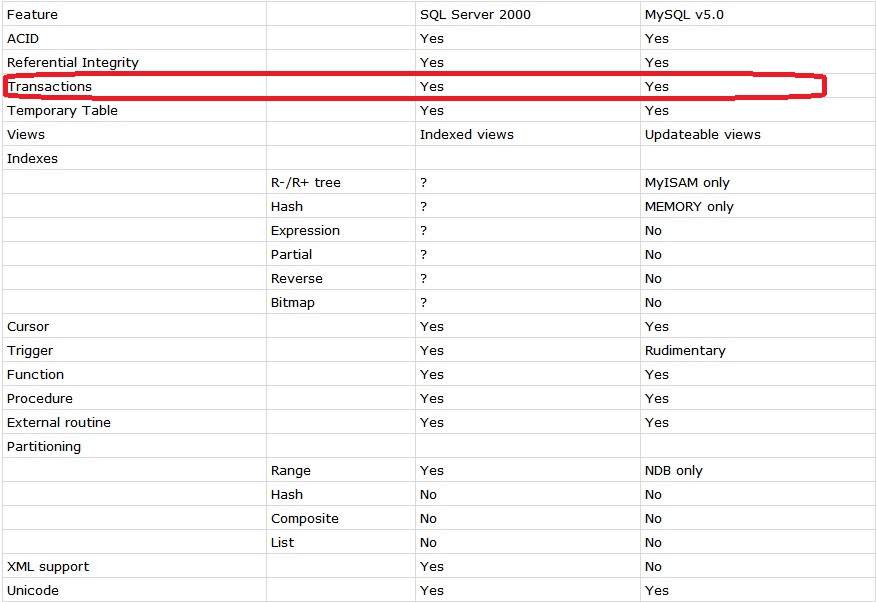
Task: Select SQL Server "Yes" in XML support row
Action: pyautogui.click(x=432, y=567)
